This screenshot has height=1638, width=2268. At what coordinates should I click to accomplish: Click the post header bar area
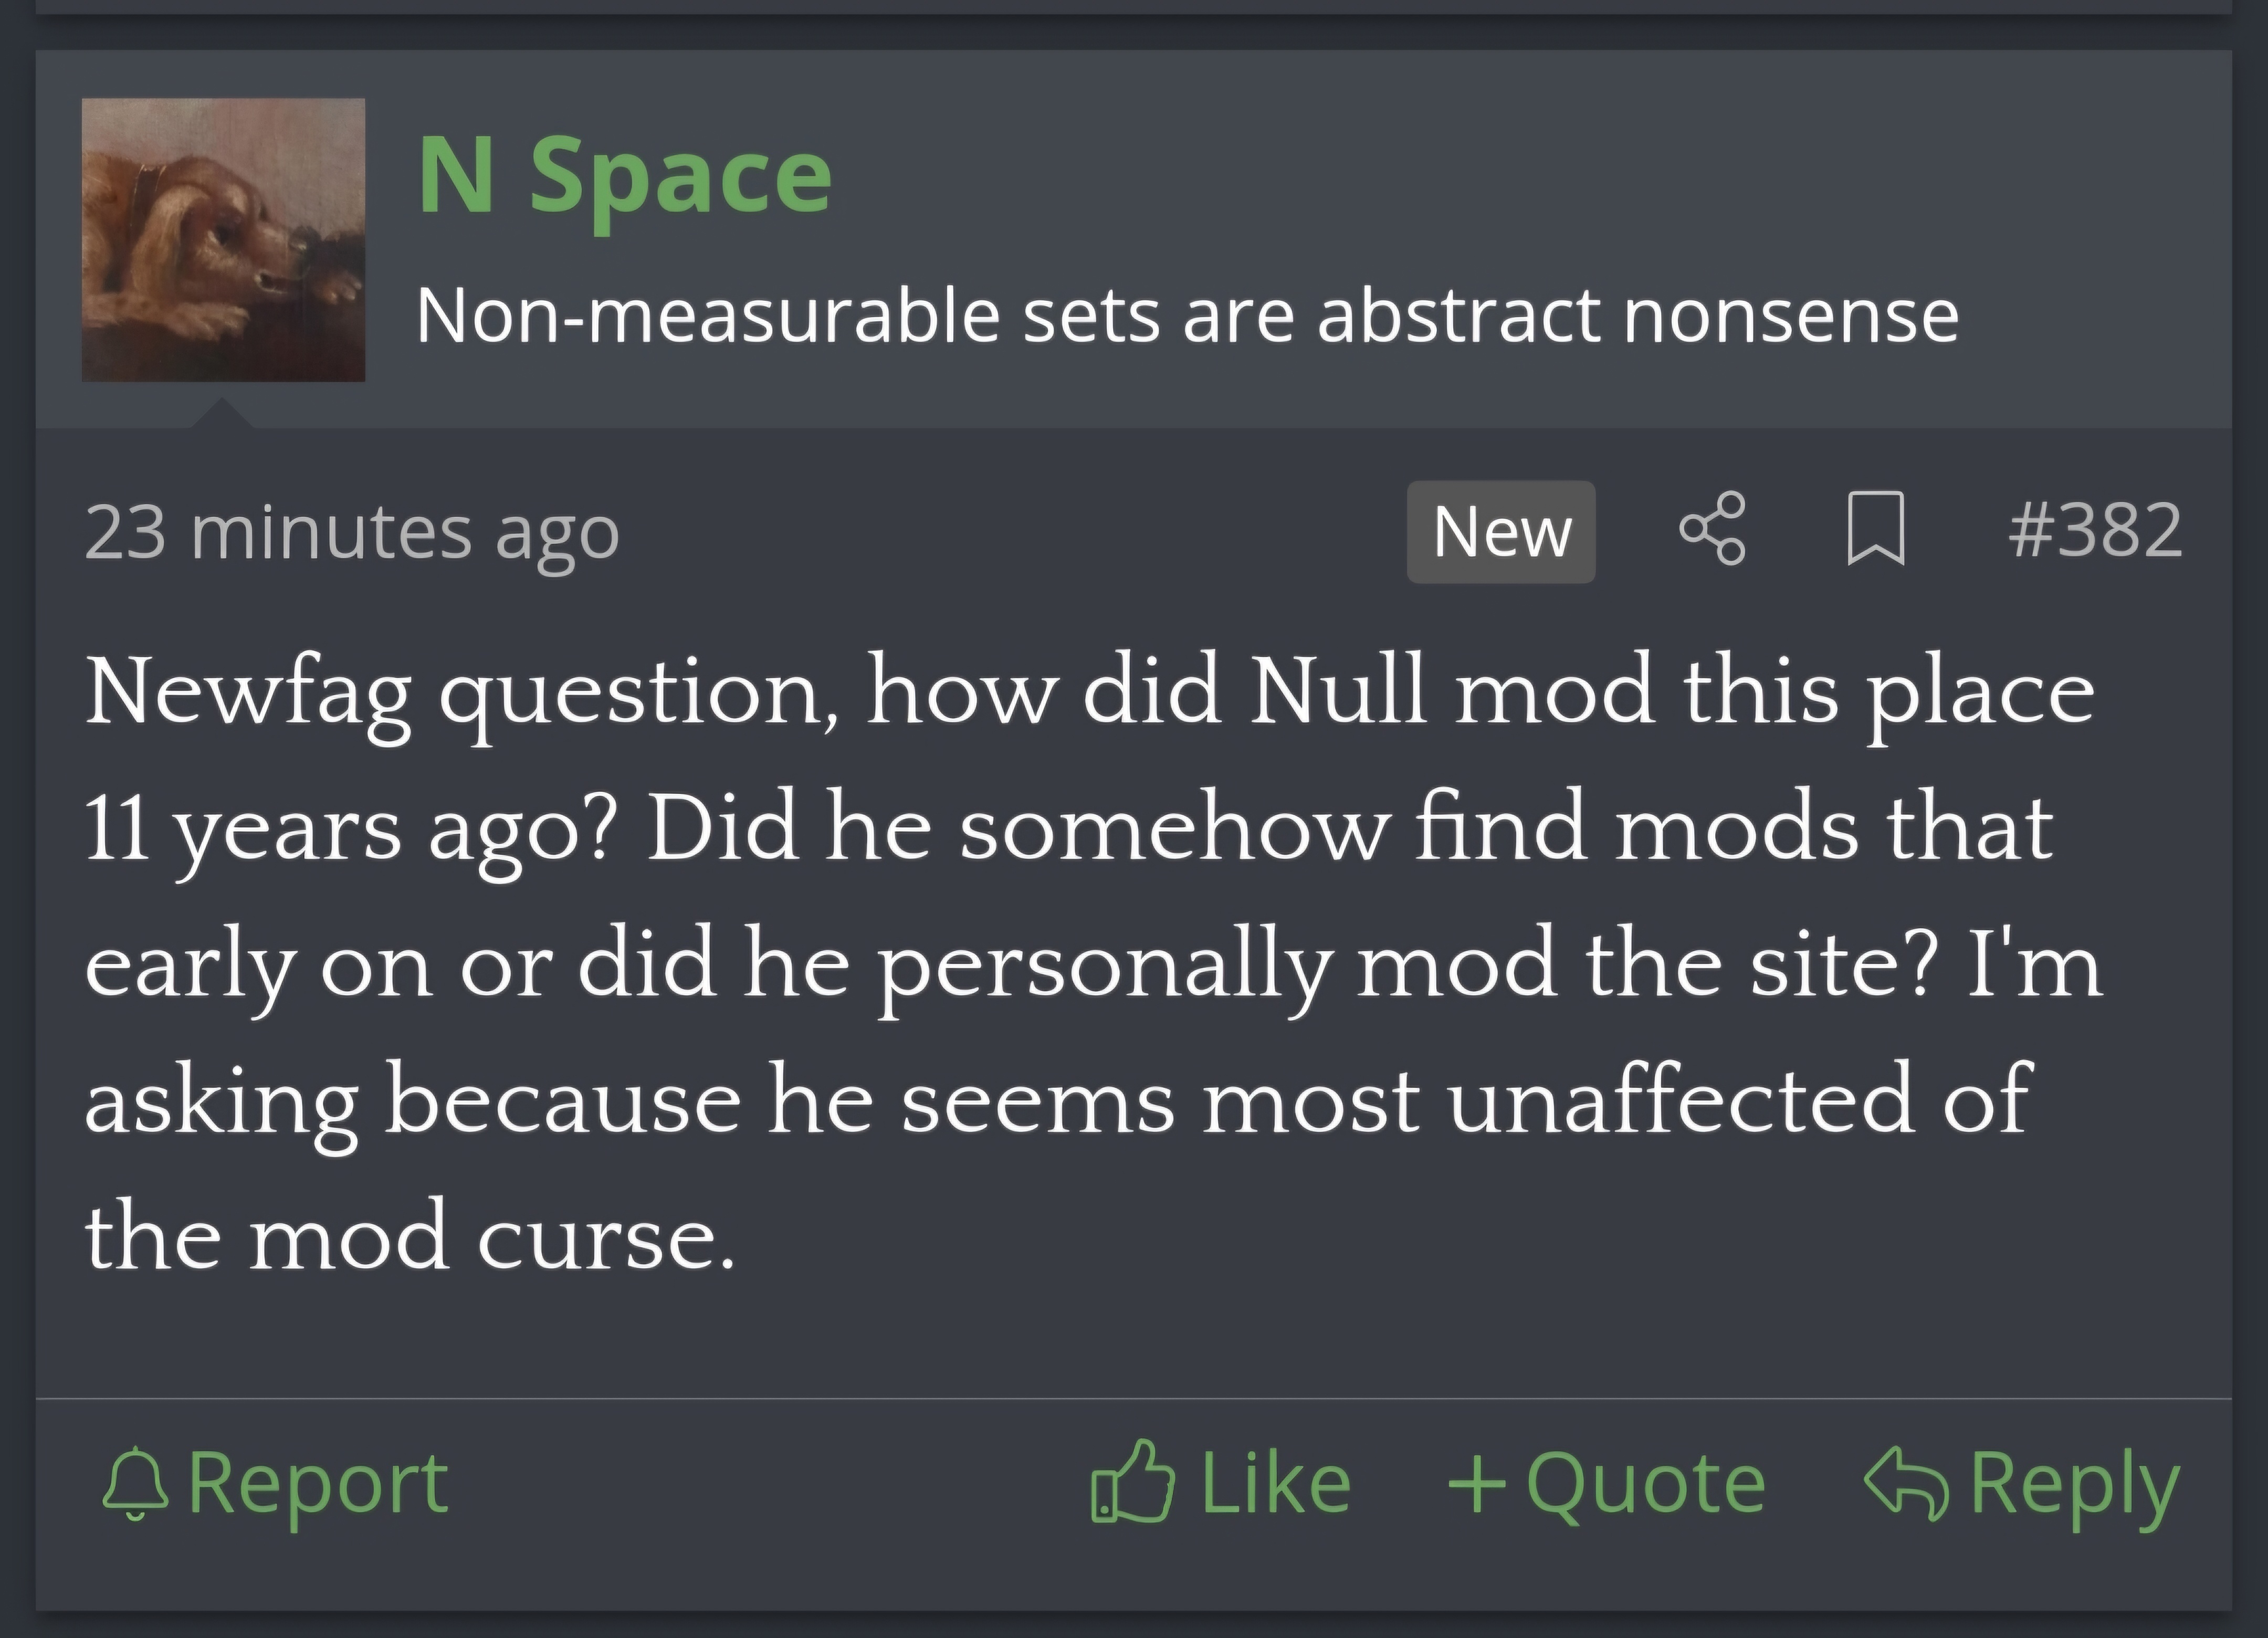(x=1134, y=240)
